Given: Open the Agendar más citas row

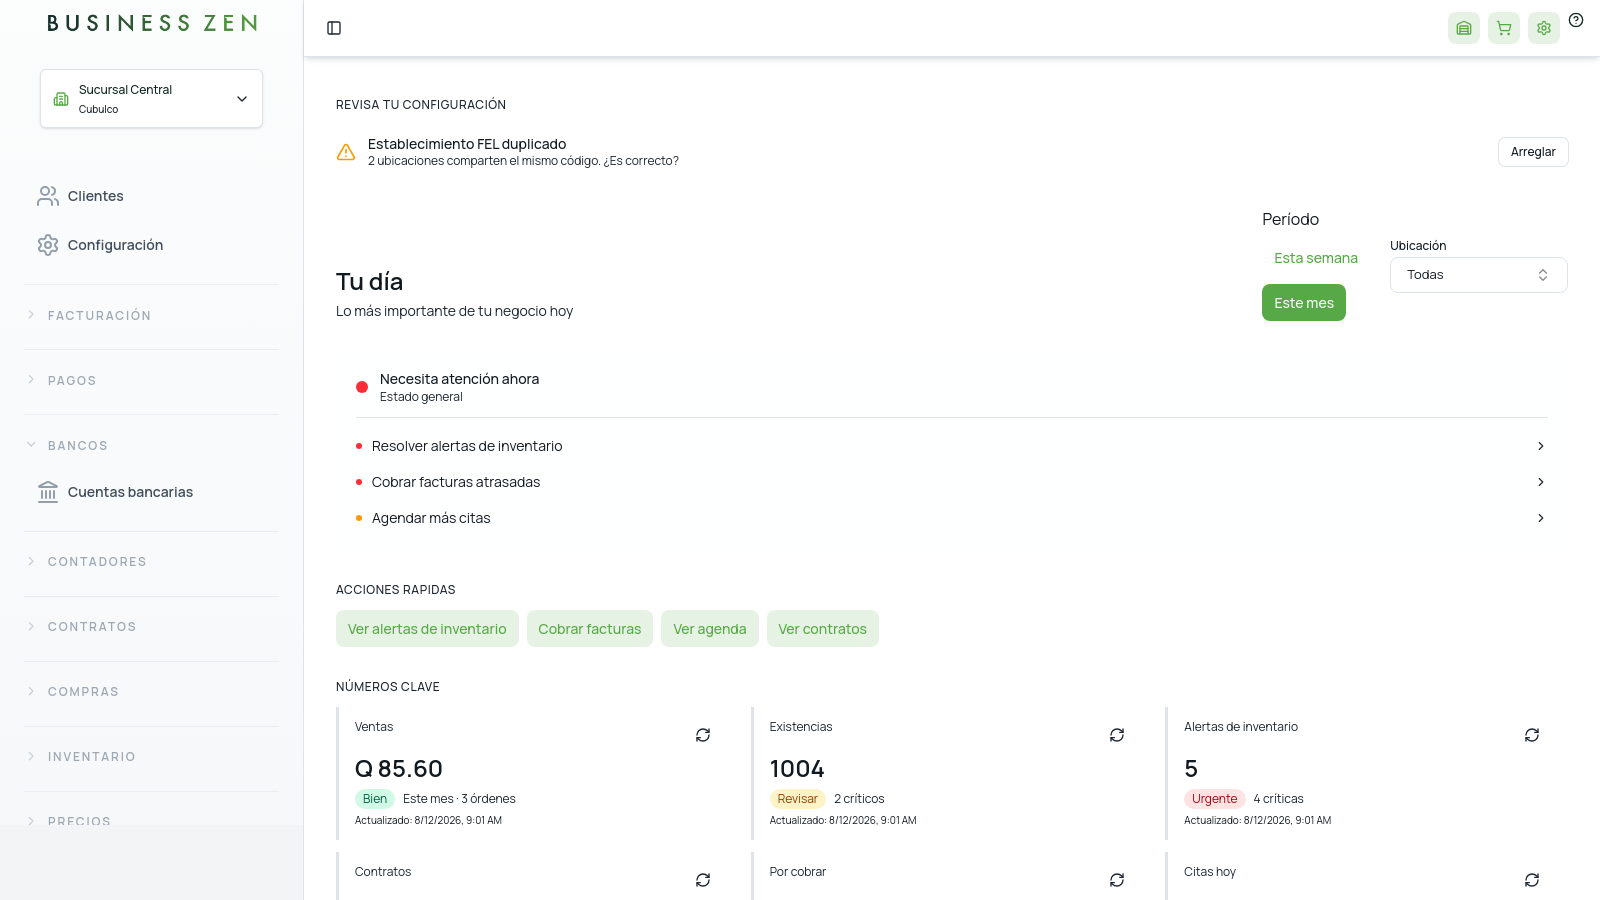Looking at the screenshot, I should 952,518.
